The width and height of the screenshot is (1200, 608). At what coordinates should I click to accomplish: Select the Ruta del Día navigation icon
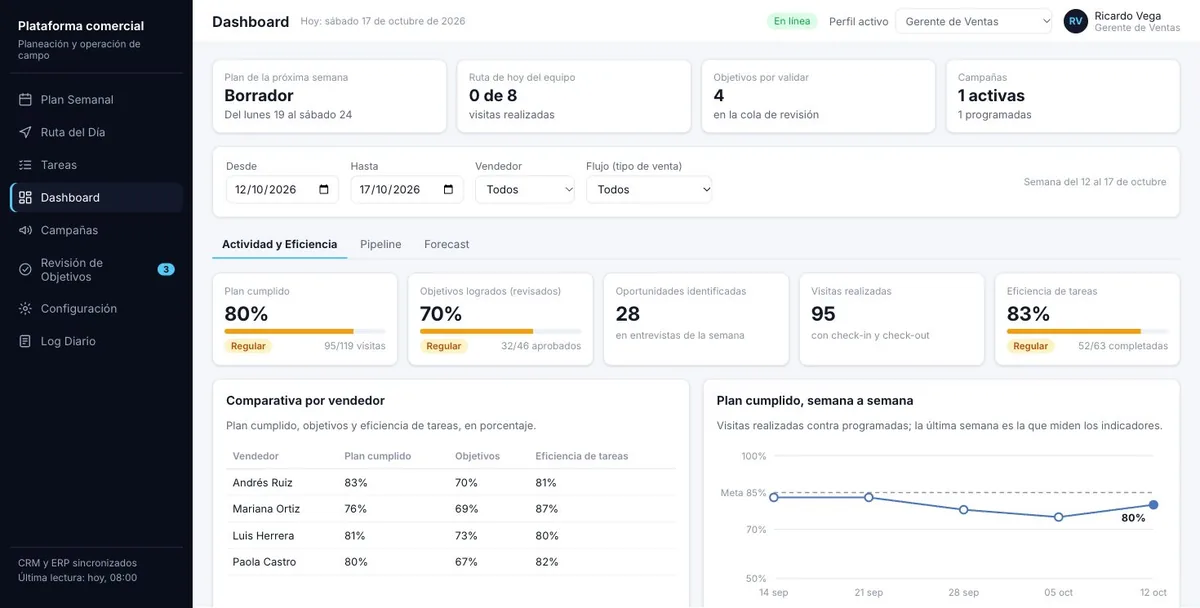pyautogui.click(x=25, y=132)
